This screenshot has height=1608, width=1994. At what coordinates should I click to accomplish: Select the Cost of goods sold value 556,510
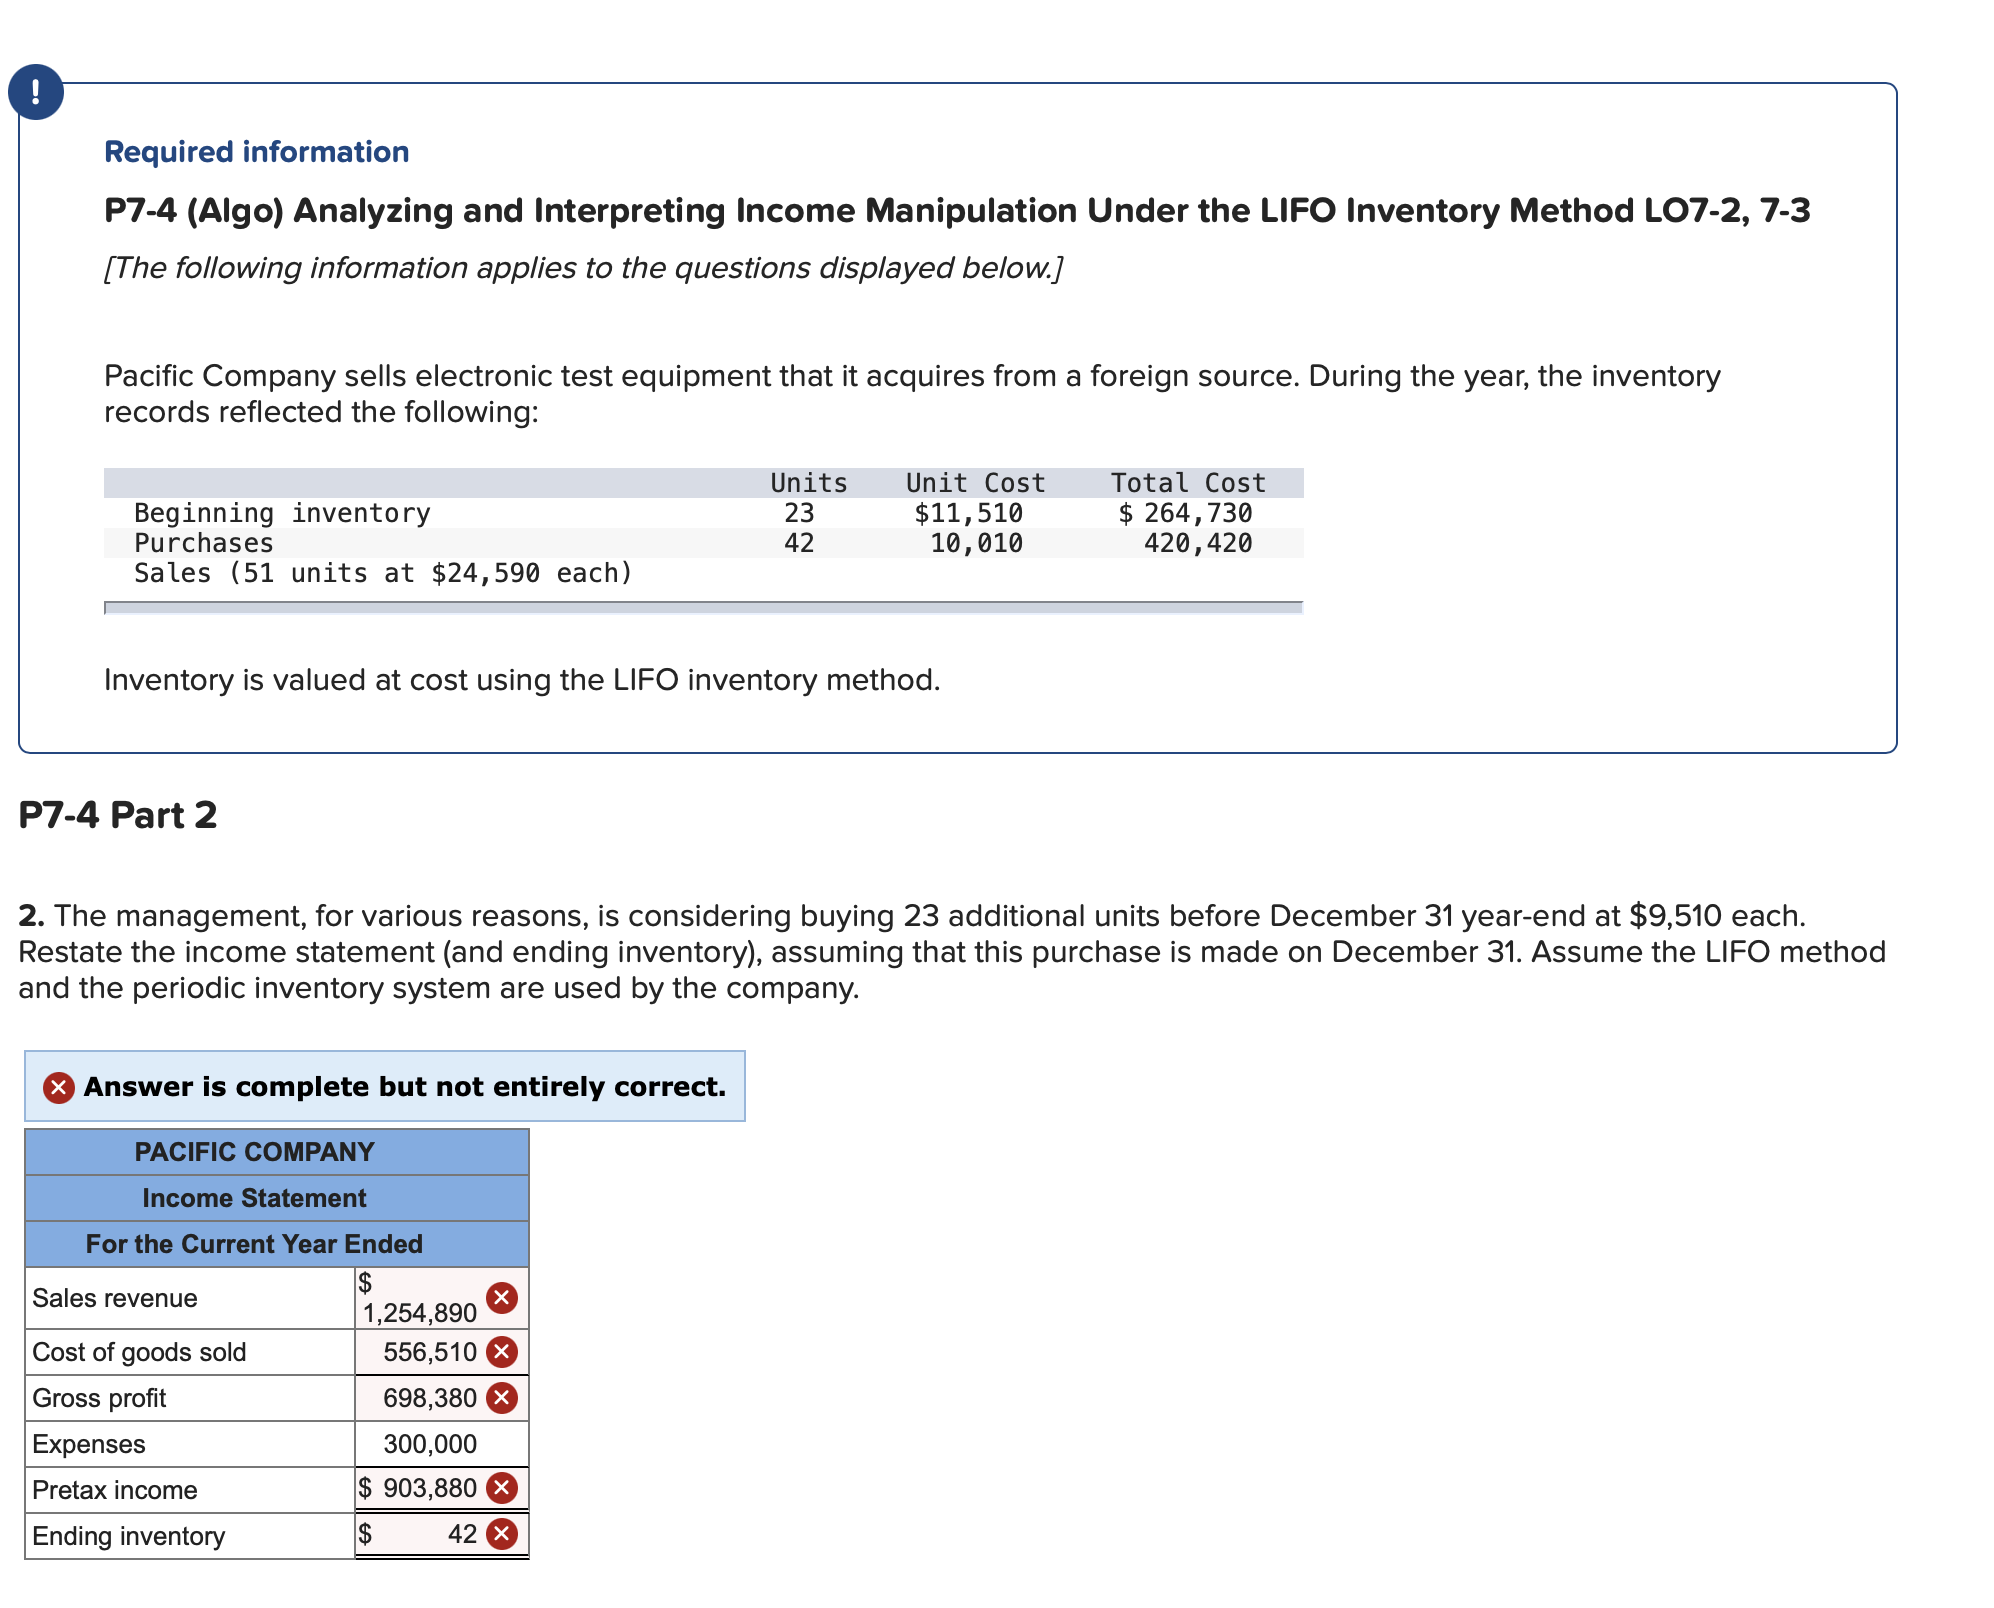[x=430, y=1352]
